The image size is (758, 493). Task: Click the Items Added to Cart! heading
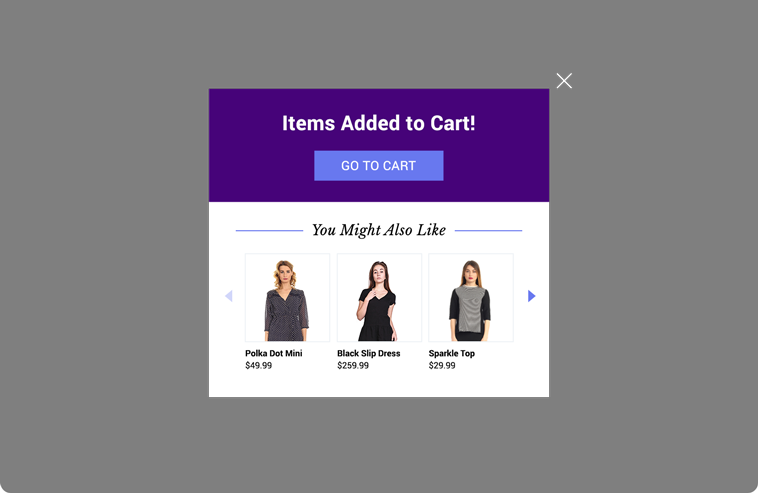[x=379, y=123]
